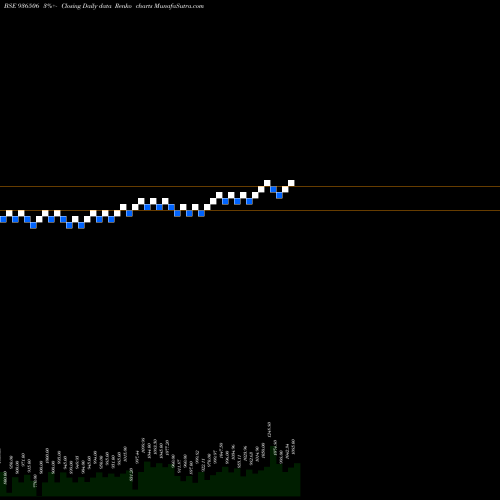Click the 'Renko' word in the header
This screenshot has height=500, width=500.
pyautogui.click(x=123, y=6)
